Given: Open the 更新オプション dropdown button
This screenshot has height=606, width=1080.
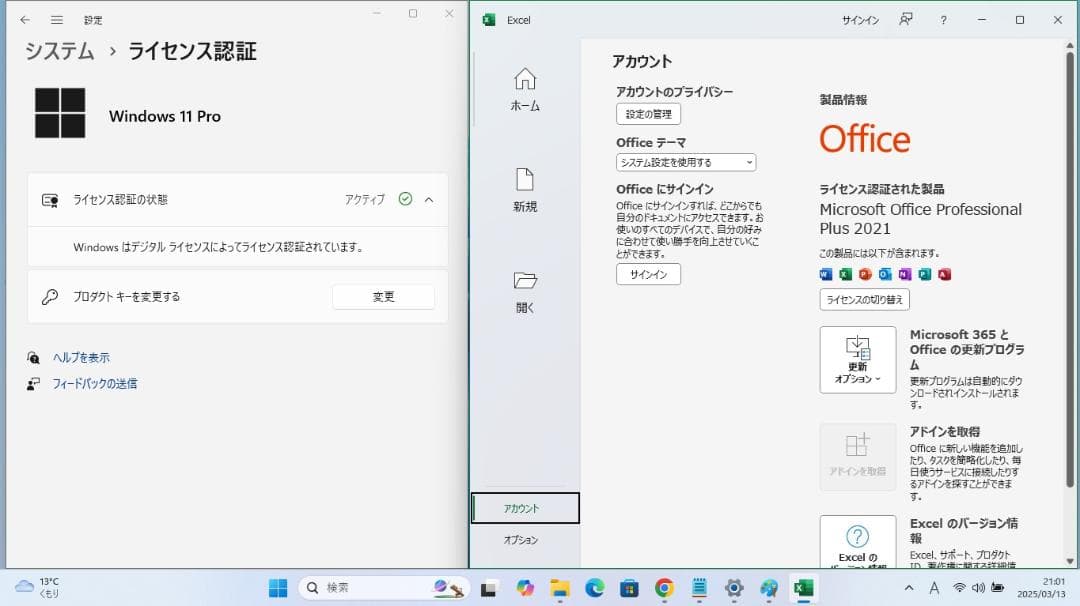Looking at the screenshot, I should point(858,359).
